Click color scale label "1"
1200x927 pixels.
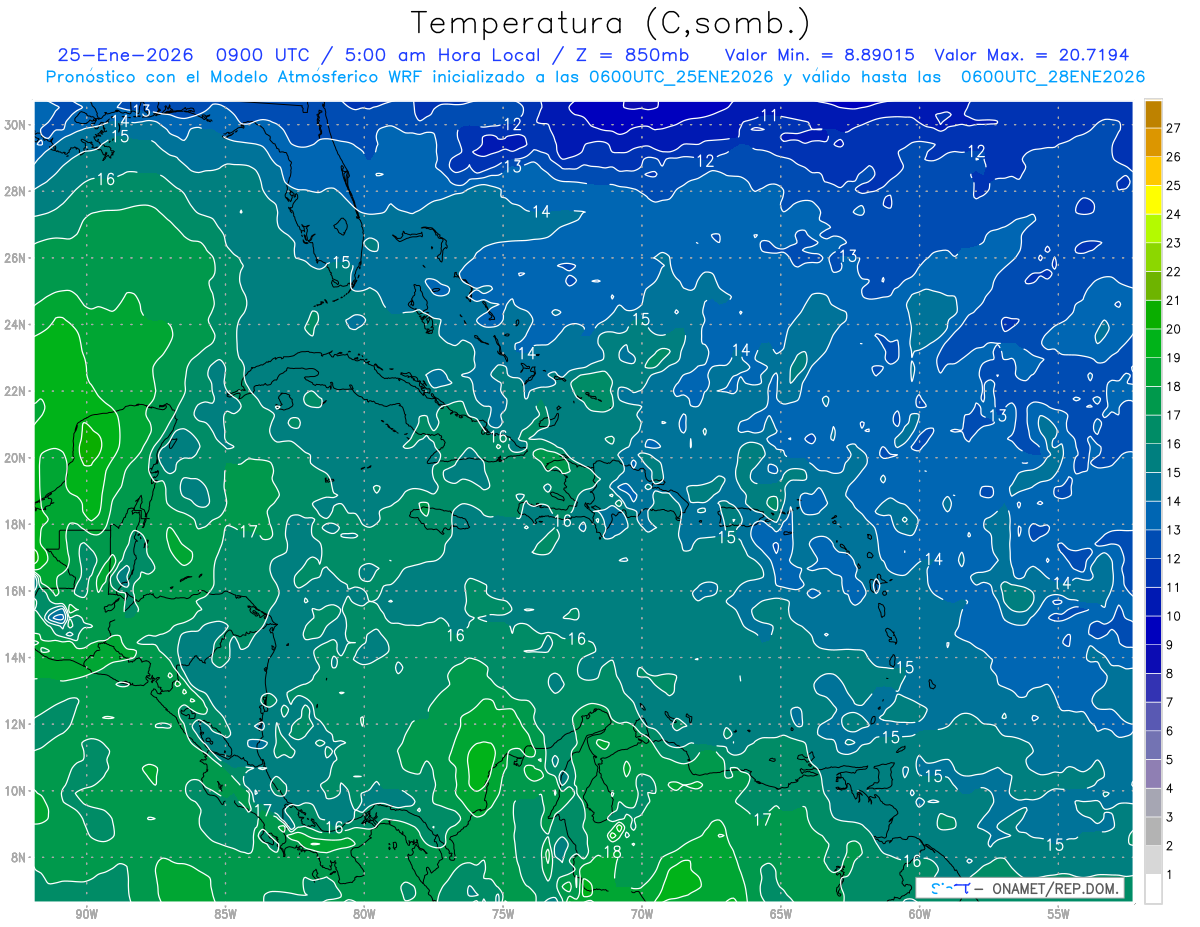click(1170, 875)
